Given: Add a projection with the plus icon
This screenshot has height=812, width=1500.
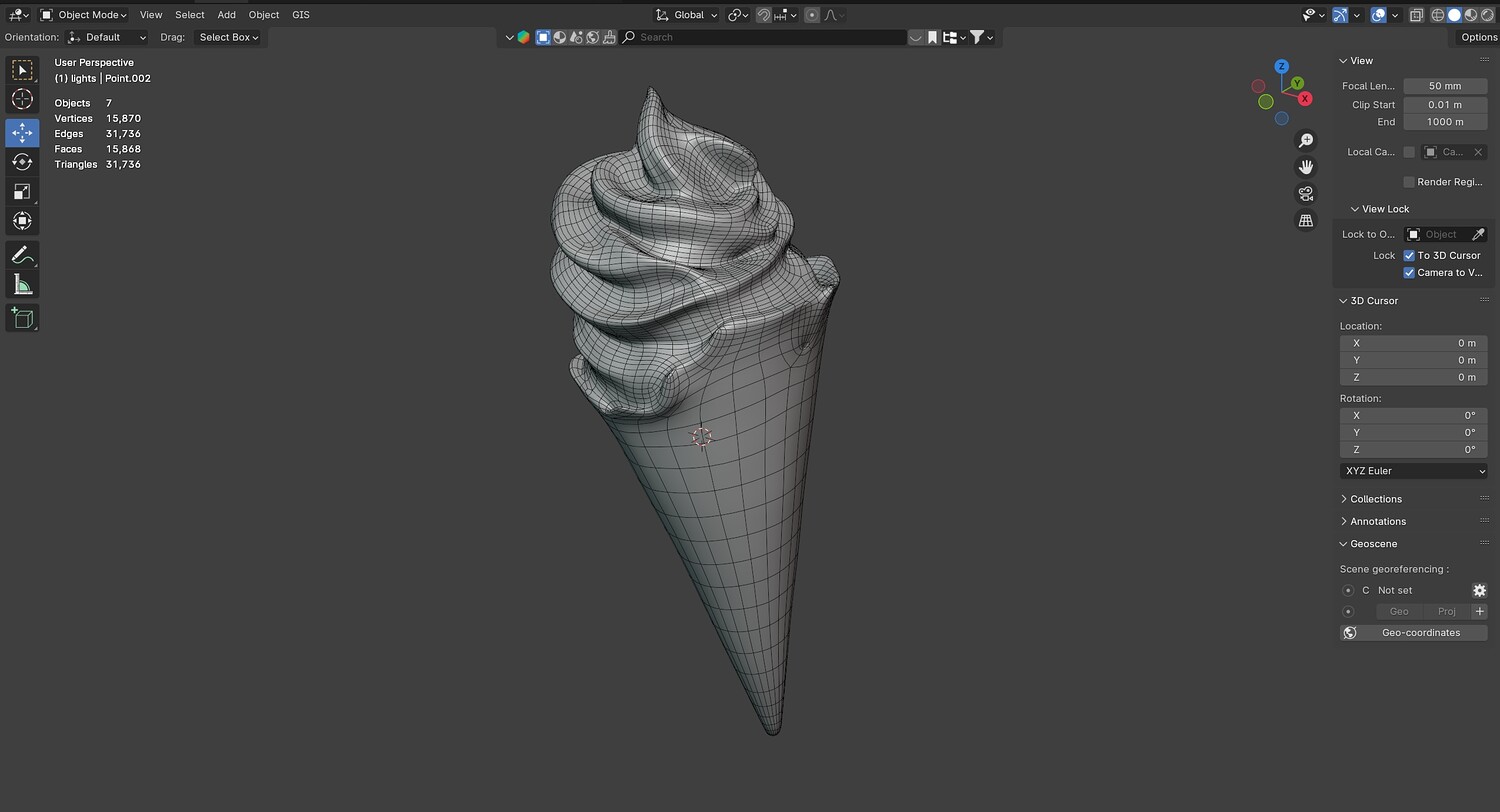Looking at the screenshot, I should point(1479,612).
